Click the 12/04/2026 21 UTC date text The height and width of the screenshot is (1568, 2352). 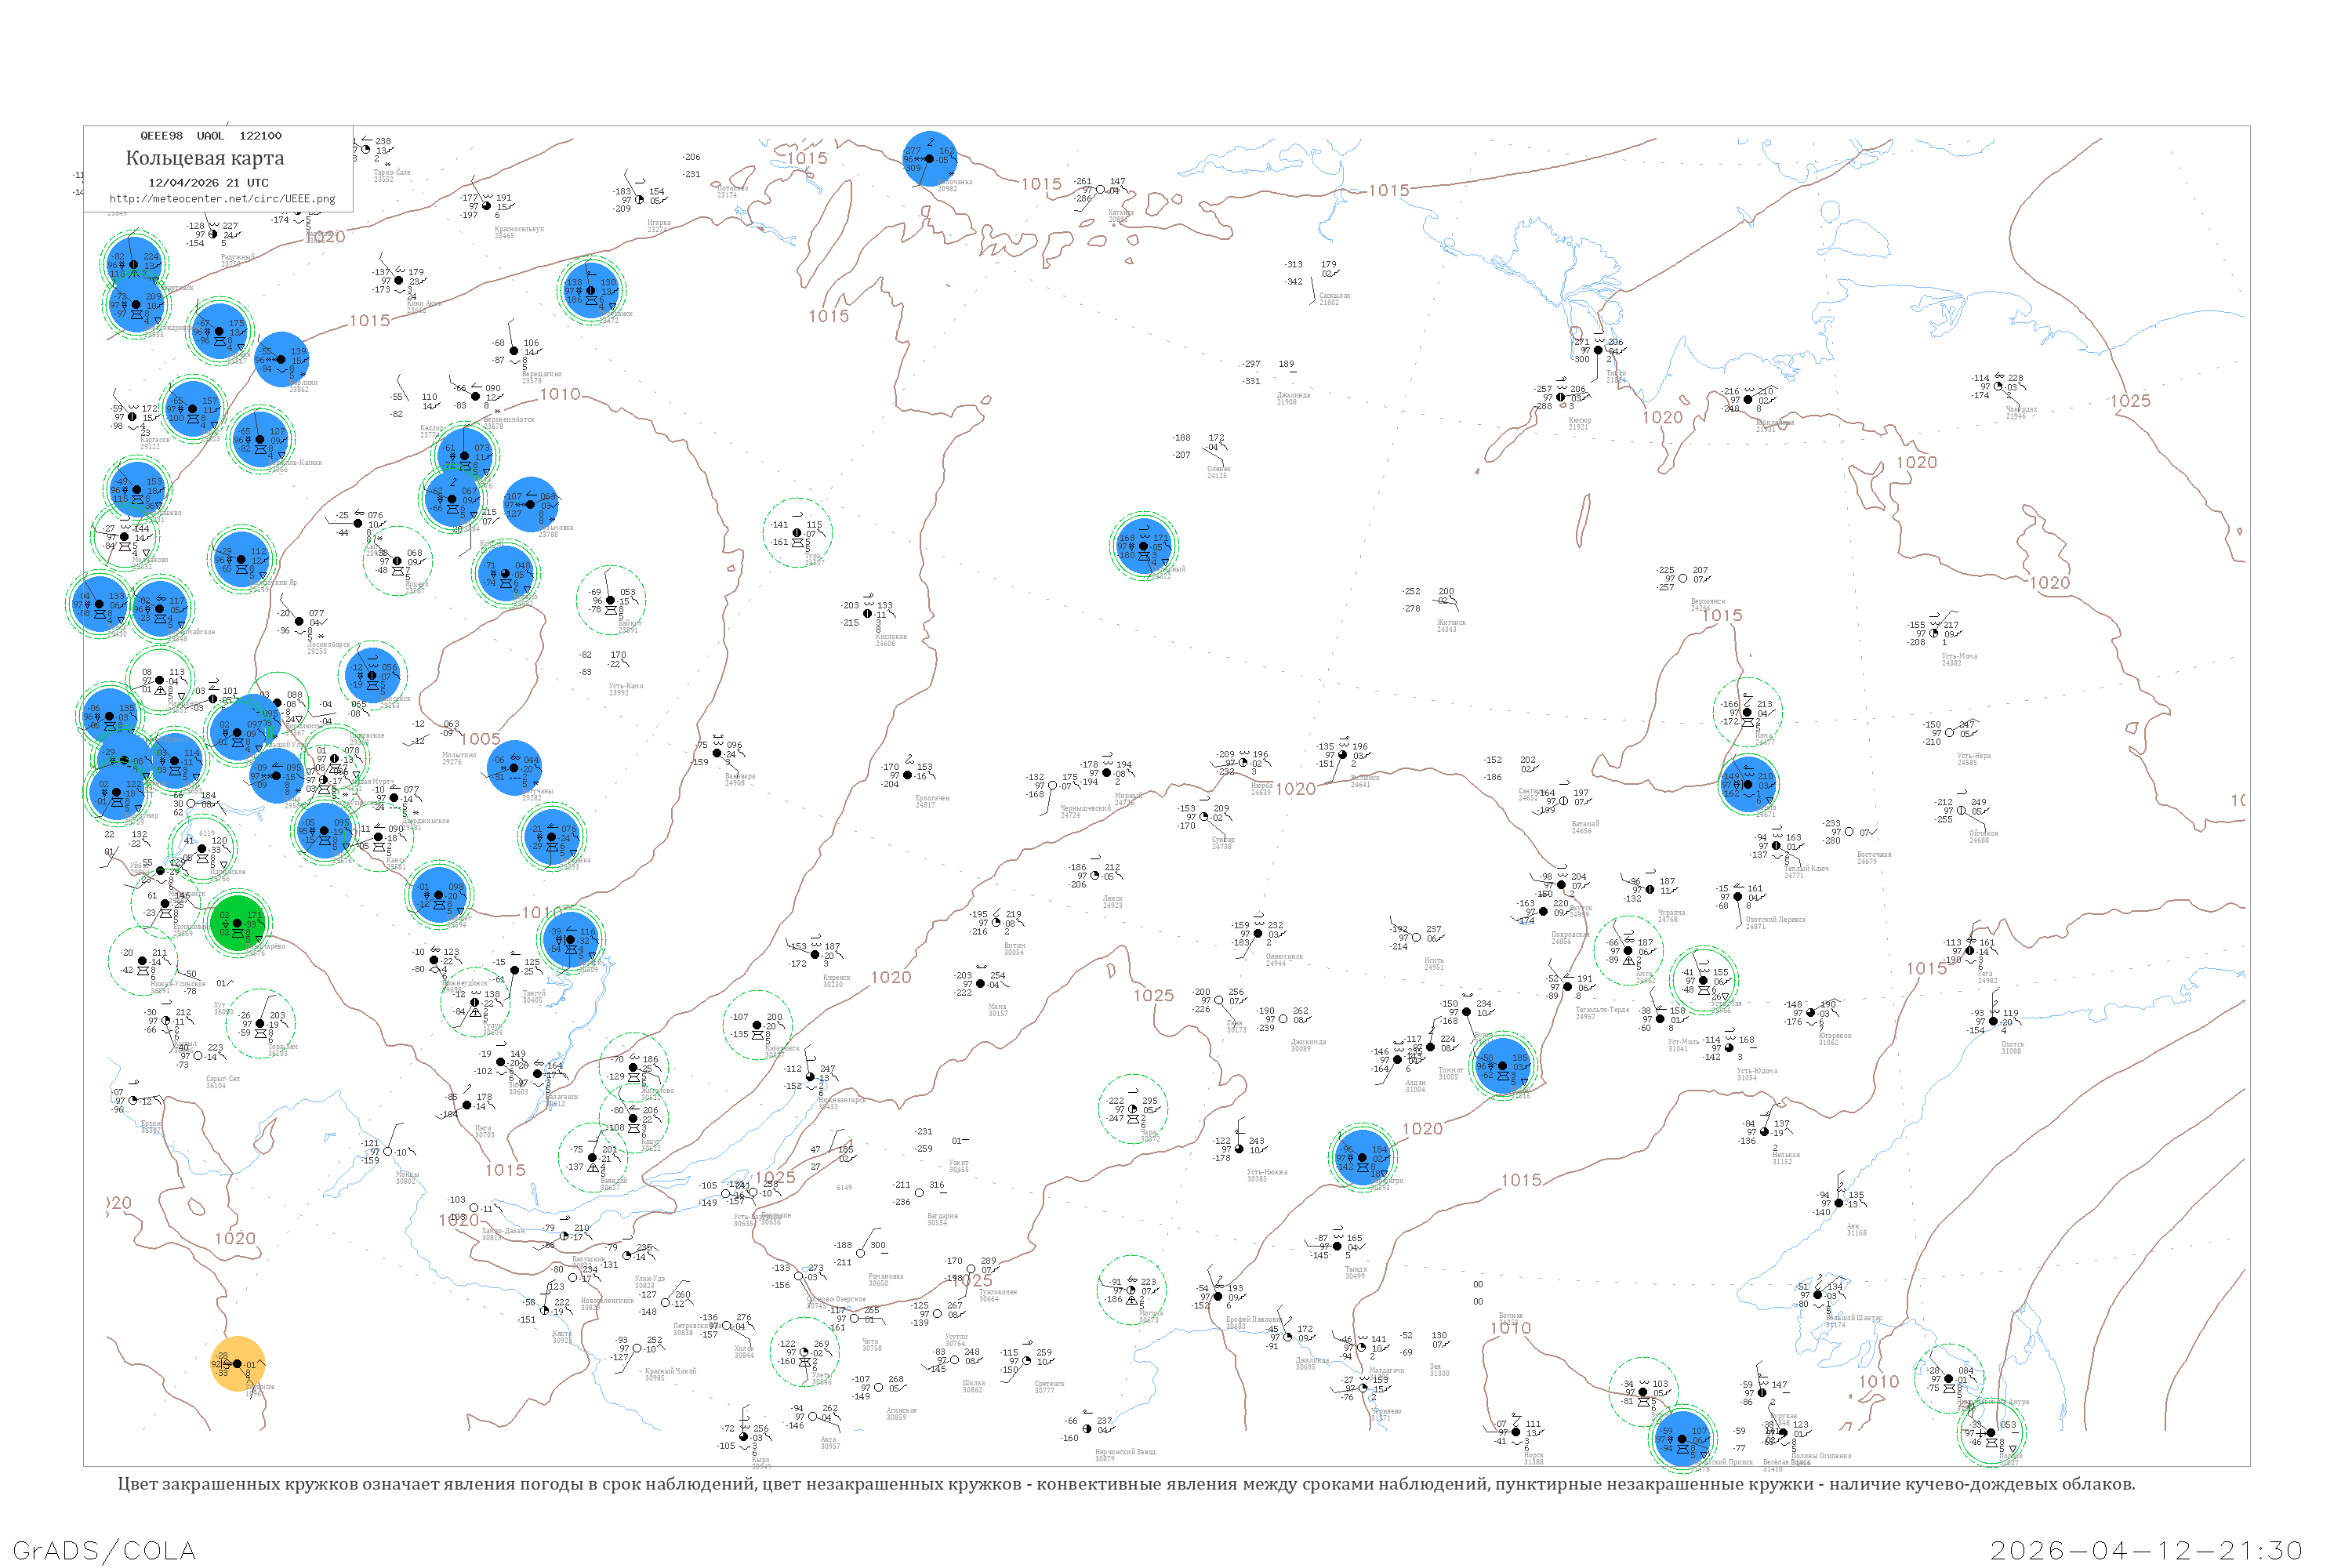click(x=208, y=183)
